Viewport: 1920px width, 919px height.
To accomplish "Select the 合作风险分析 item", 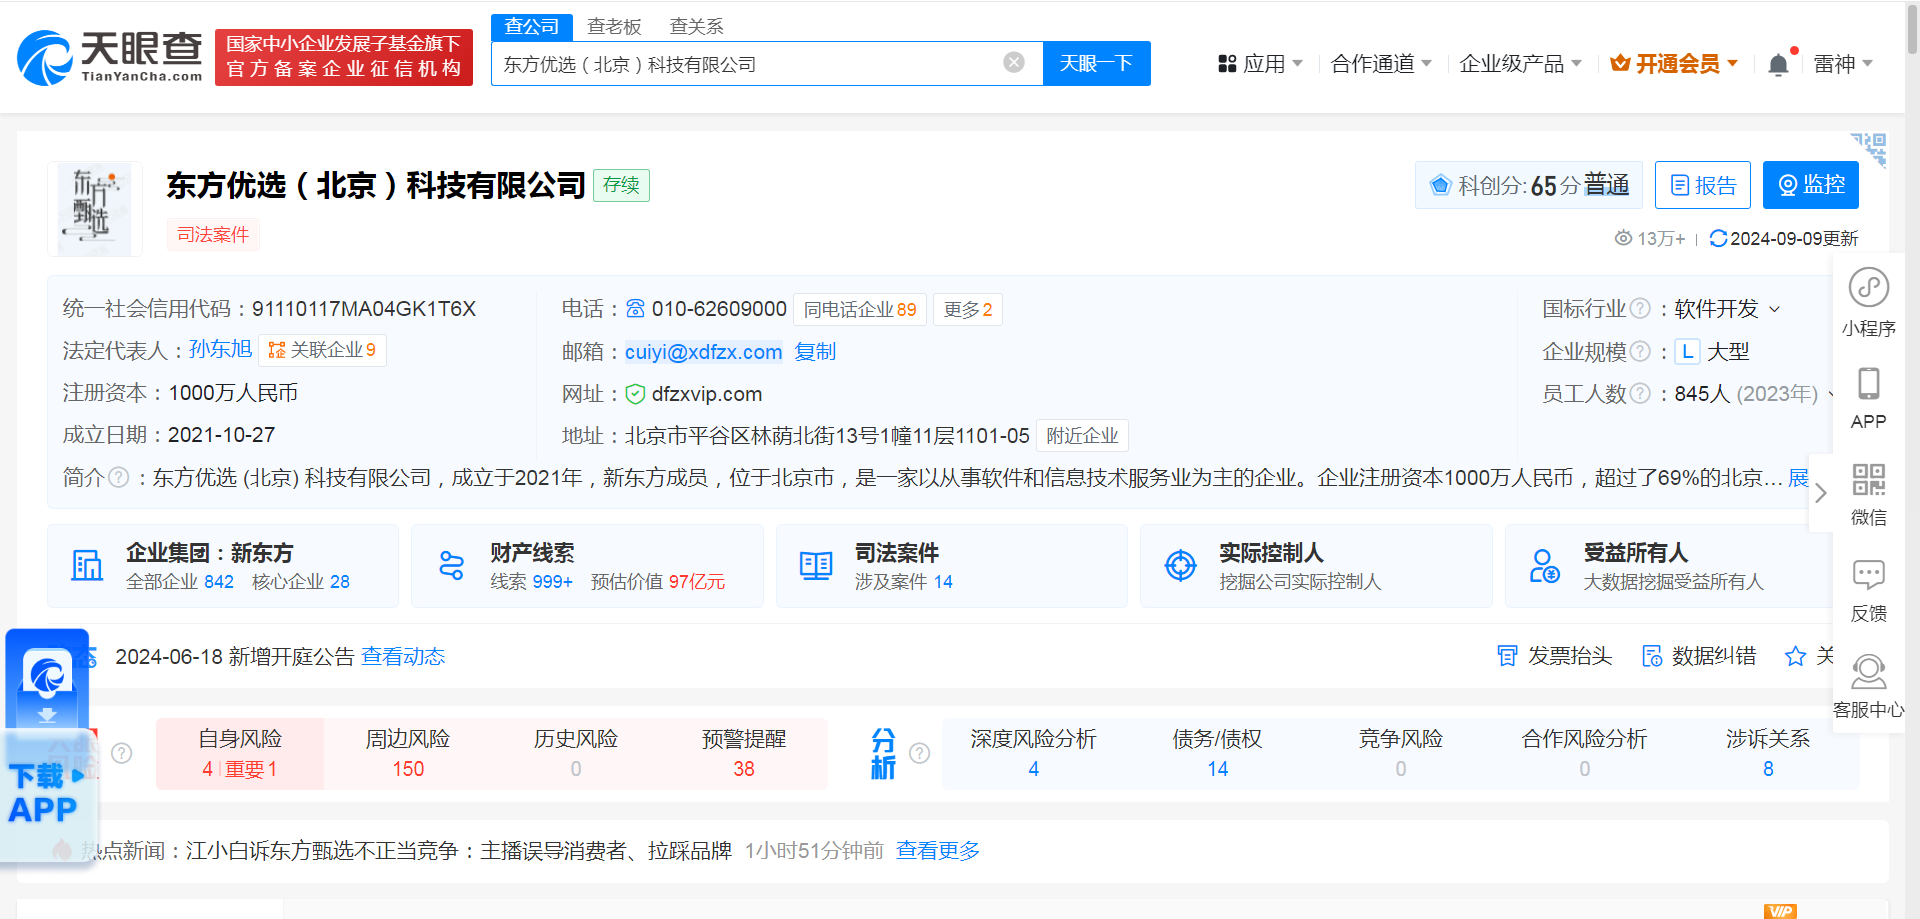I will click(1584, 753).
